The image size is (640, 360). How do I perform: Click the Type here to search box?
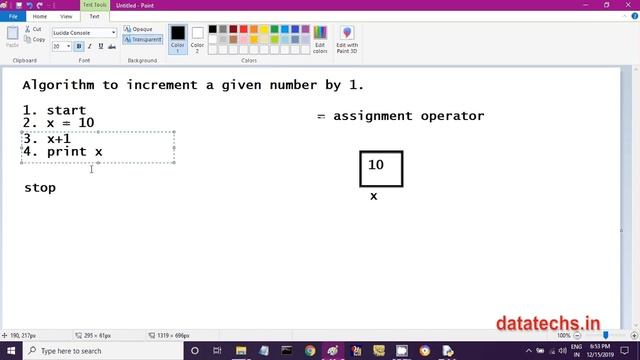103,351
